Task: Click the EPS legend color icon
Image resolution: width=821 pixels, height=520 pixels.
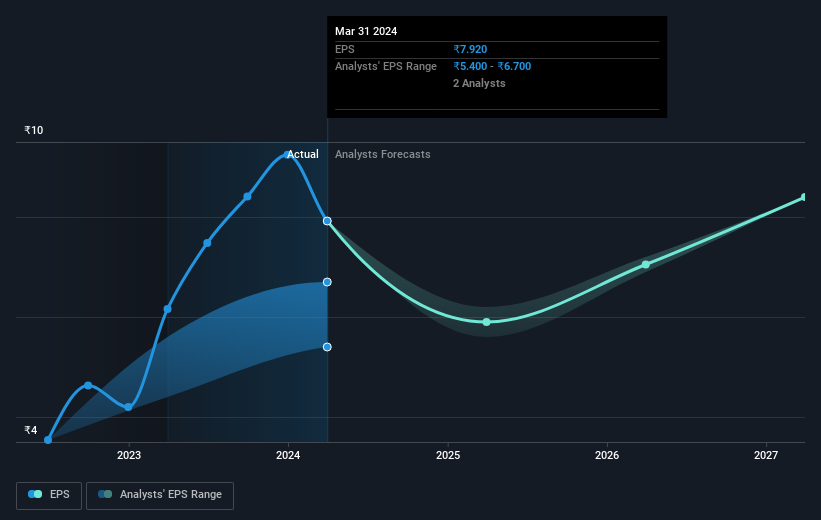Action: click(x=35, y=494)
